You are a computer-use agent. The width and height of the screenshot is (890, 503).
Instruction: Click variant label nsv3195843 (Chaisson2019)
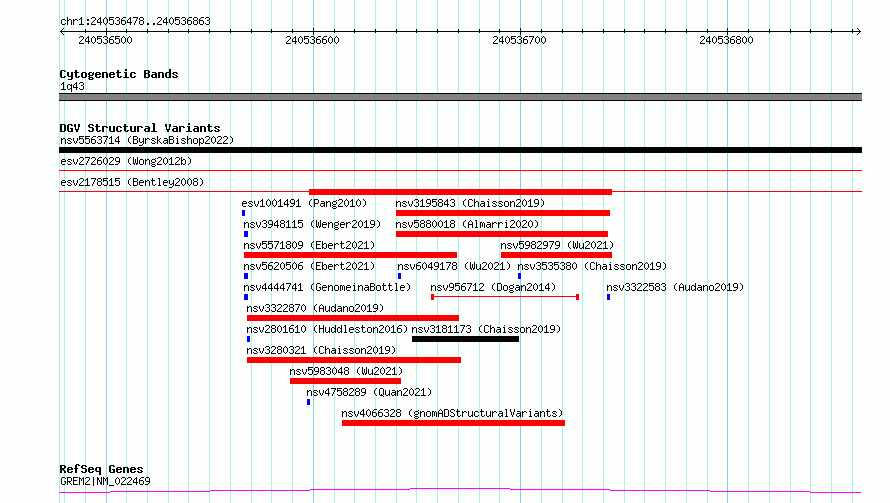(470, 203)
